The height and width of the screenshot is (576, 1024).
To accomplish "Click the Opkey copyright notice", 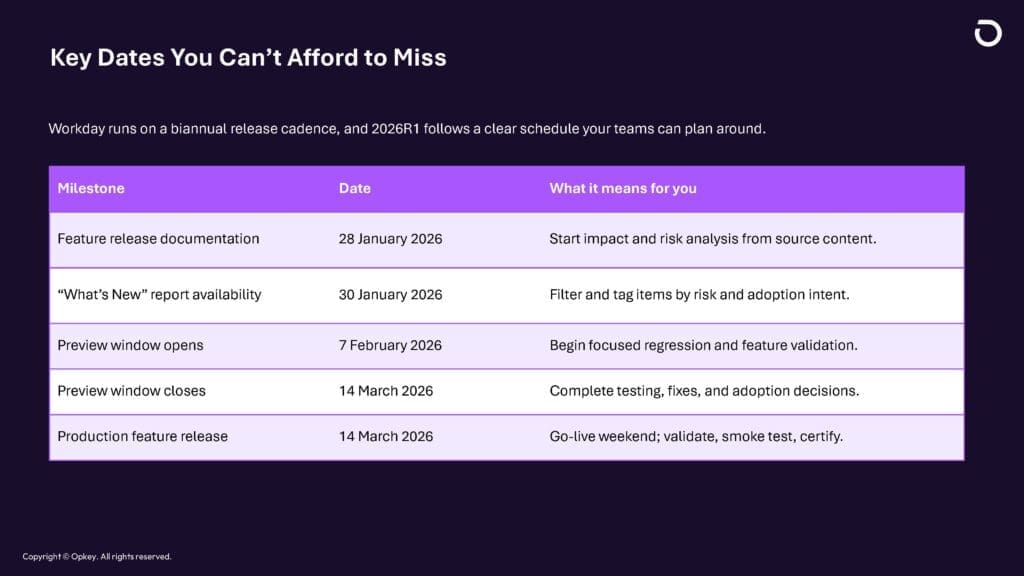I will pyautogui.click(x=97, y=557).
